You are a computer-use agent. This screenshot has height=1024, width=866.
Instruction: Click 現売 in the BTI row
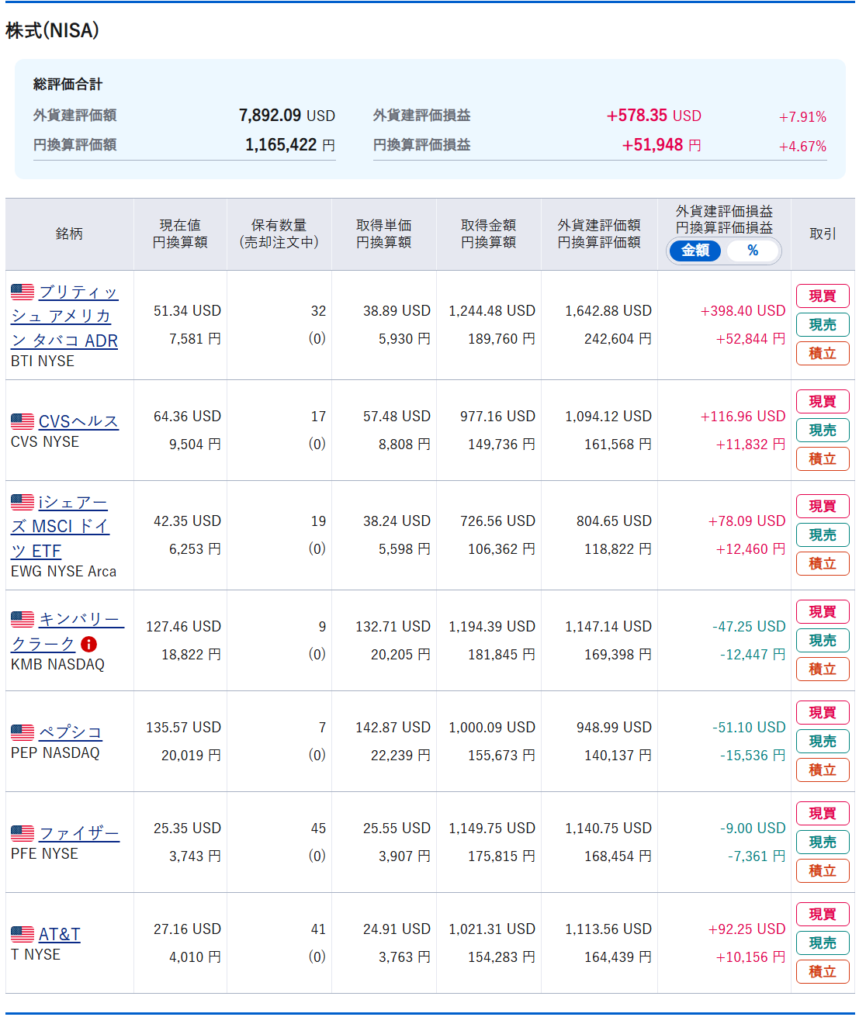pyautogui.click(x=822, y=325)
